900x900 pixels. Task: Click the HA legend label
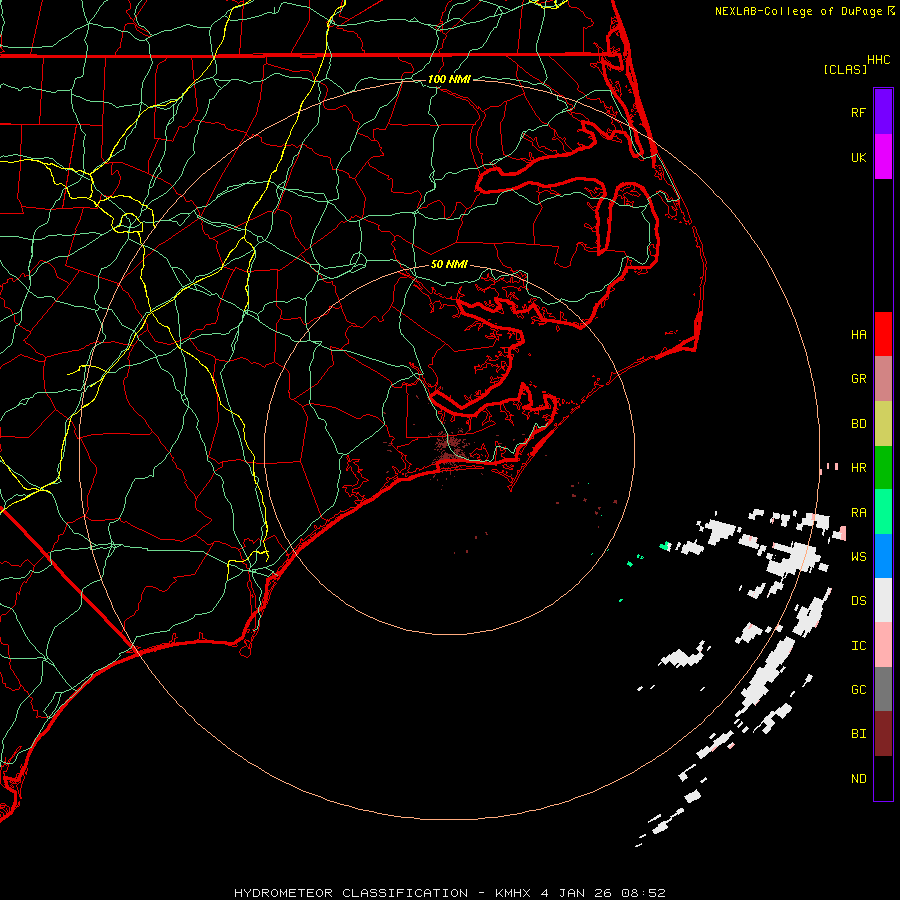858,334
